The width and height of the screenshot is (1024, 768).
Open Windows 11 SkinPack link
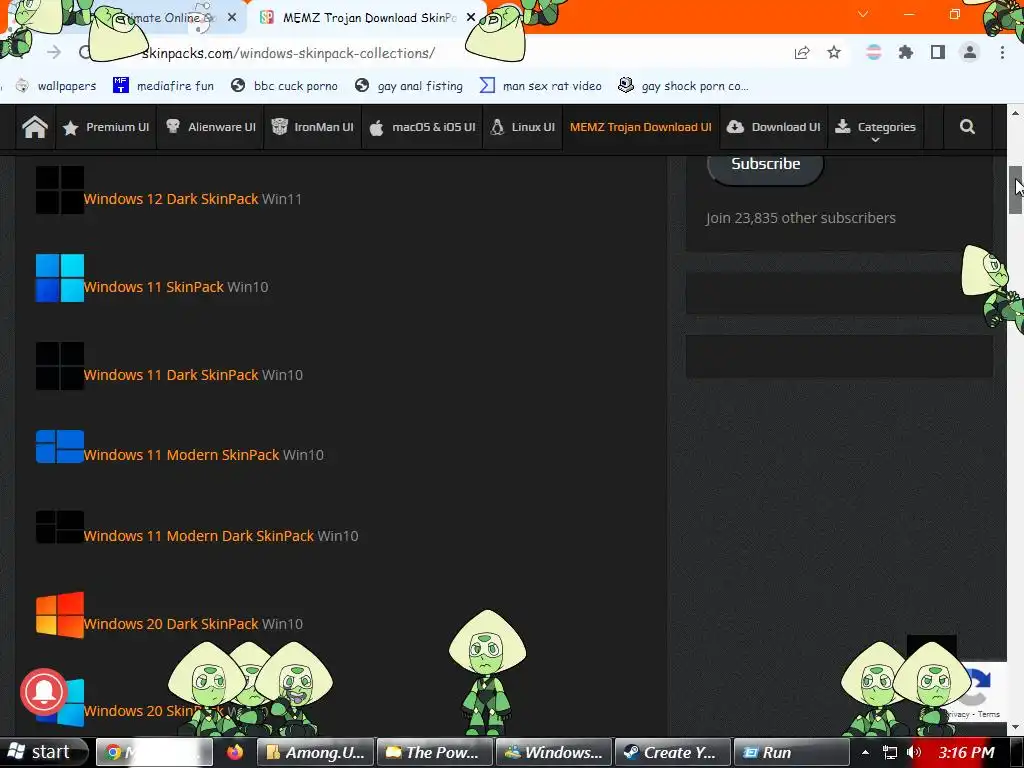point(154,287)
